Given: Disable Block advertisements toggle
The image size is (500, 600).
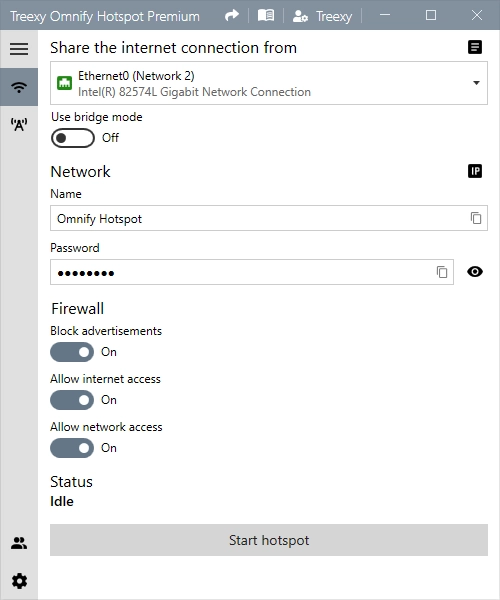Looking at the screenshot, I should [x=72, y=352].
